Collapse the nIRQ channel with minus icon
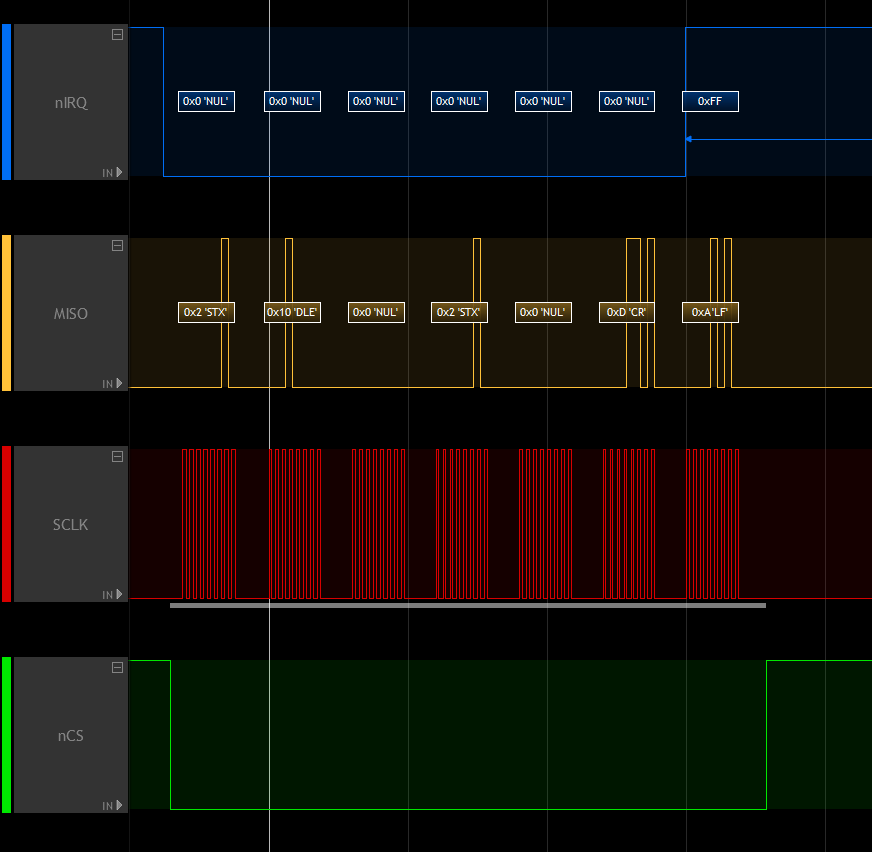This screenshot has height=852, width=872. pos(117,35)
